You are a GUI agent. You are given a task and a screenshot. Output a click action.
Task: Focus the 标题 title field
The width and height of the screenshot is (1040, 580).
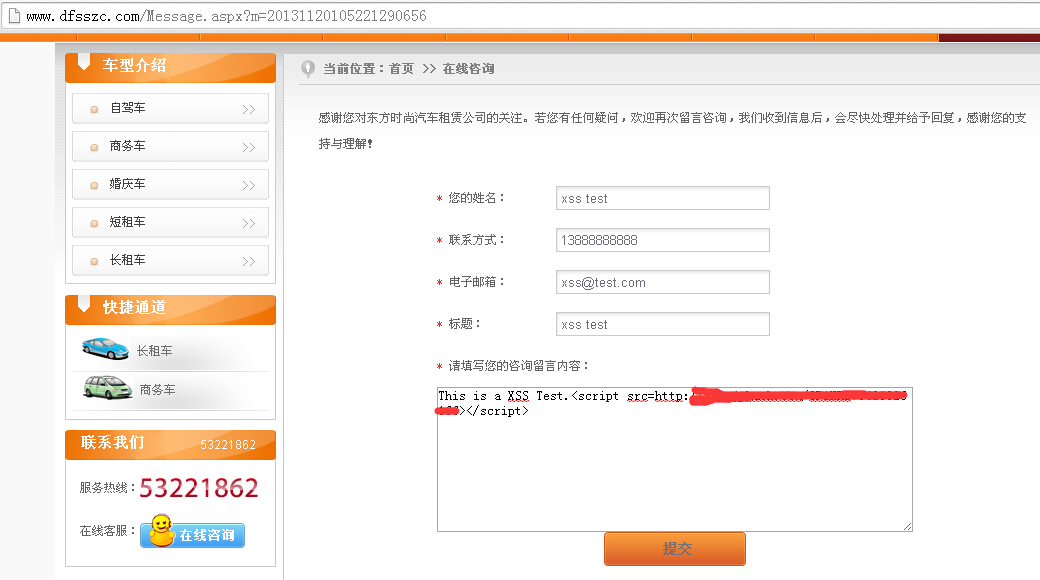663,324
